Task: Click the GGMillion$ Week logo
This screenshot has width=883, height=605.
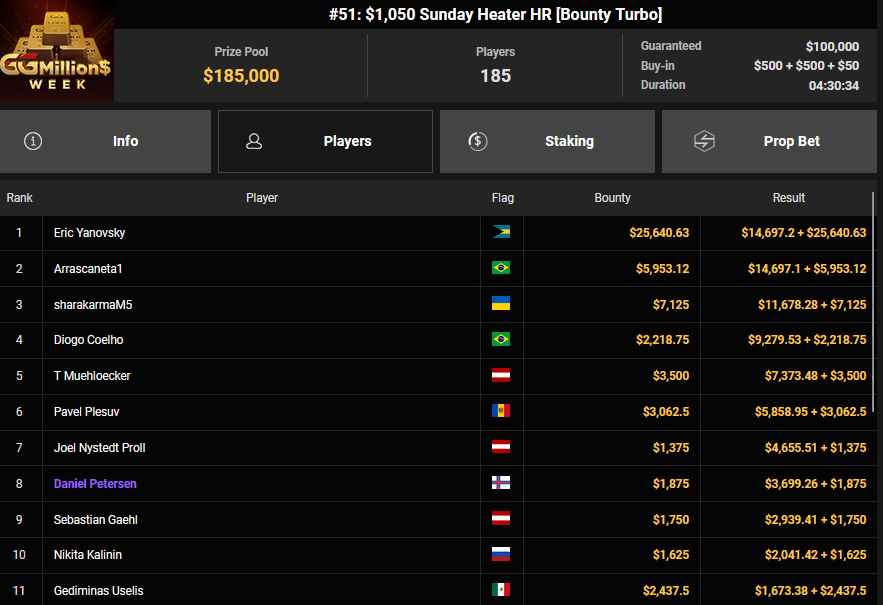Action: point(57,52)
